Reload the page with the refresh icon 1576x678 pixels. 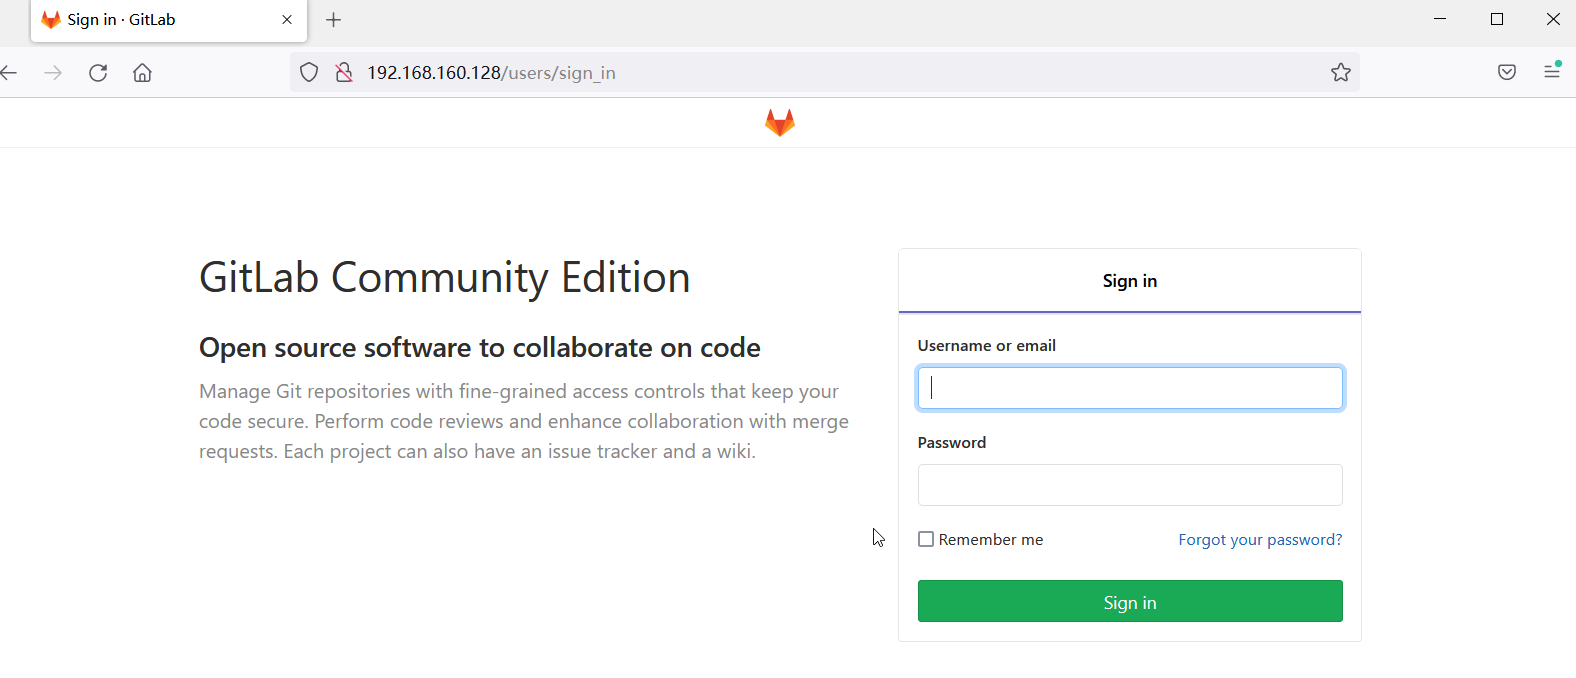98,73
